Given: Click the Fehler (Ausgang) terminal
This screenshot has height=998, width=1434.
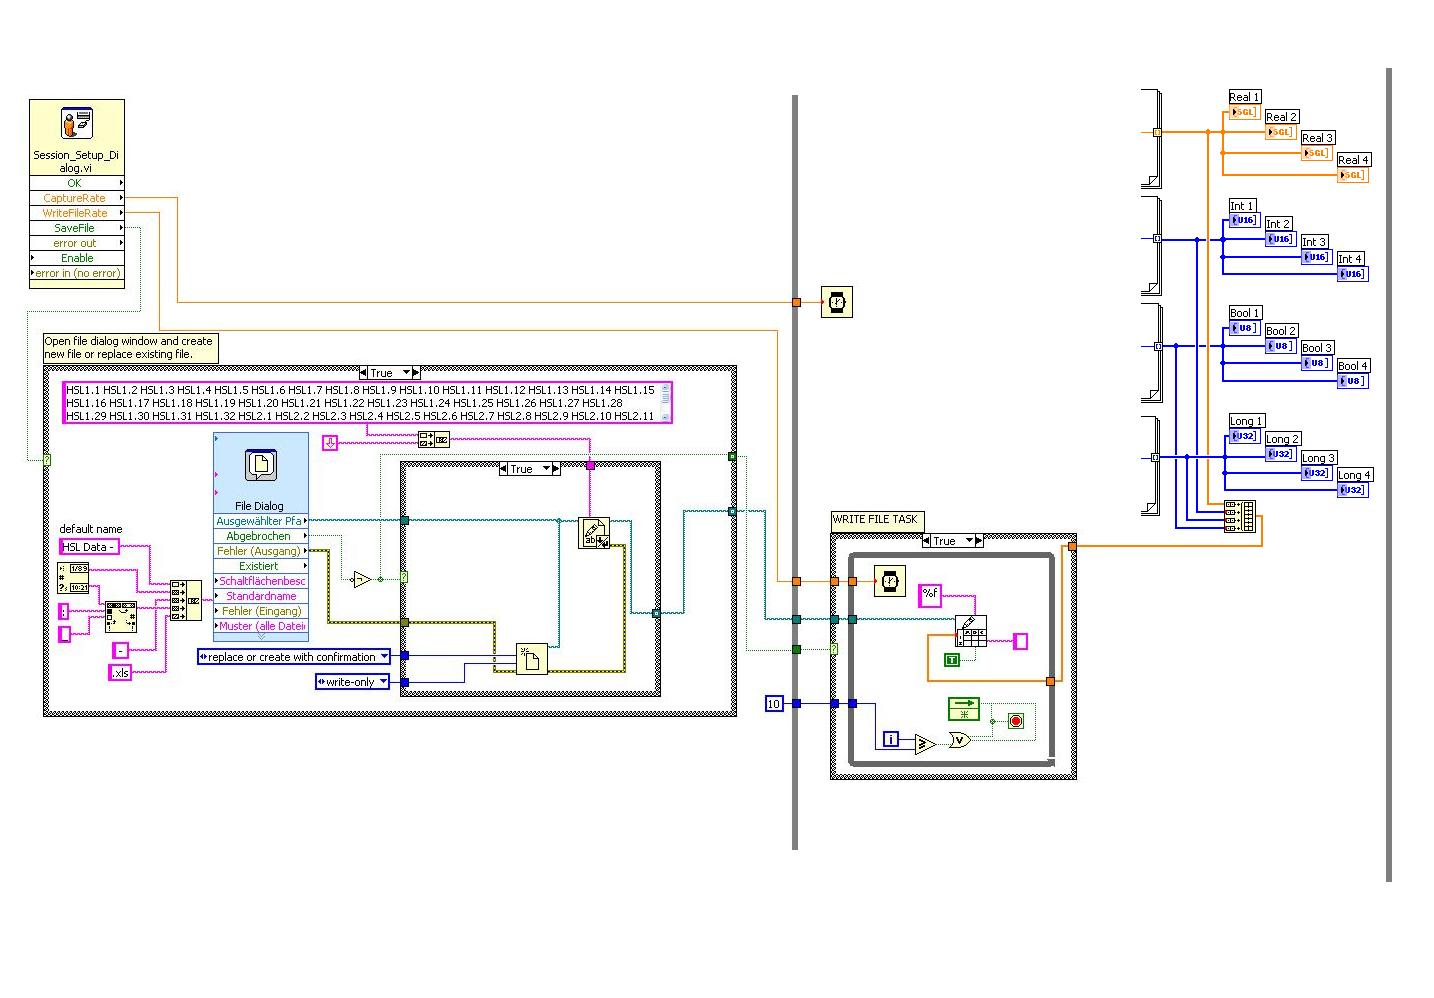Looking at the screenshot, I should click(261, 551).
